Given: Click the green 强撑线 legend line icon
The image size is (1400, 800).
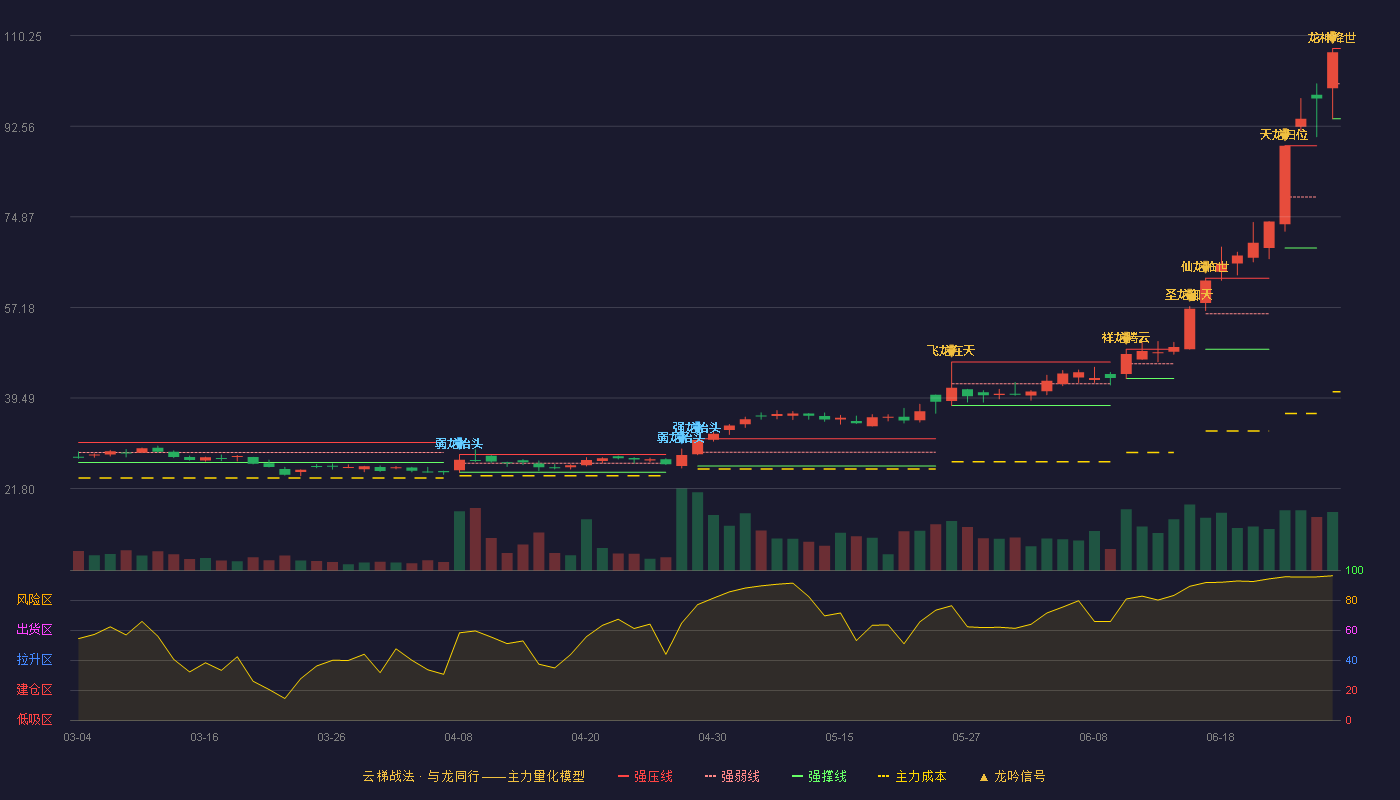Looking at the screenshot, I should [x=797, y=777].
